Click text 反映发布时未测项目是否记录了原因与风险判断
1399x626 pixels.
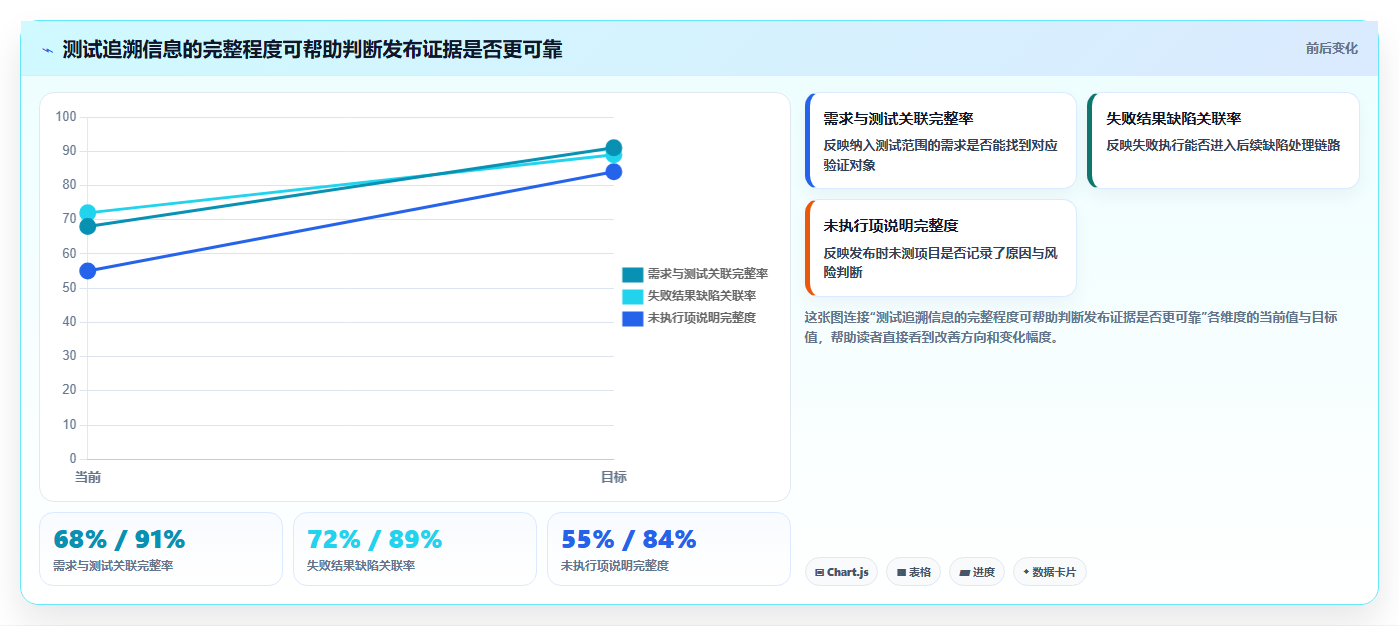point(940,262)
